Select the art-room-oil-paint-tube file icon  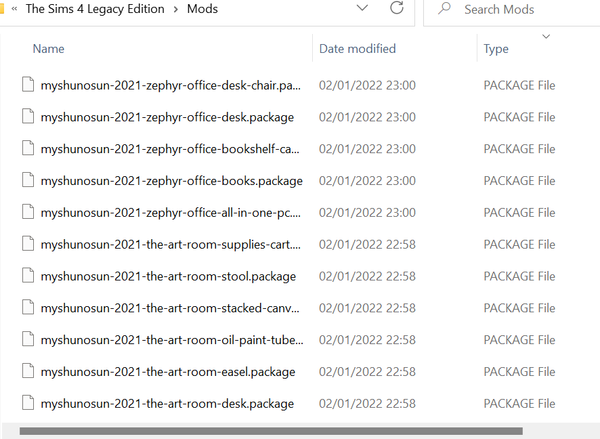28,339
